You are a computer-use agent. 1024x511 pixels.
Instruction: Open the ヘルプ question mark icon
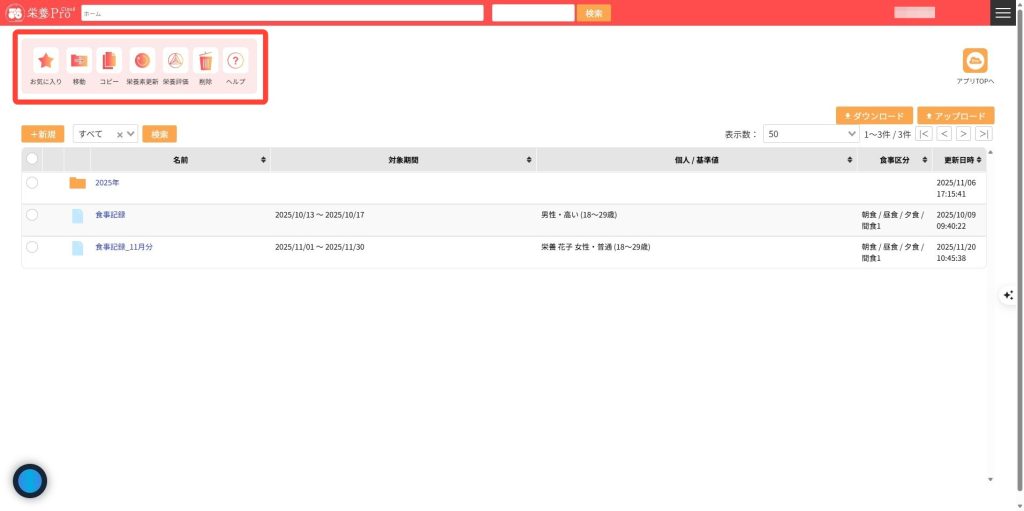pyautogui.click(x=236, y=61)
